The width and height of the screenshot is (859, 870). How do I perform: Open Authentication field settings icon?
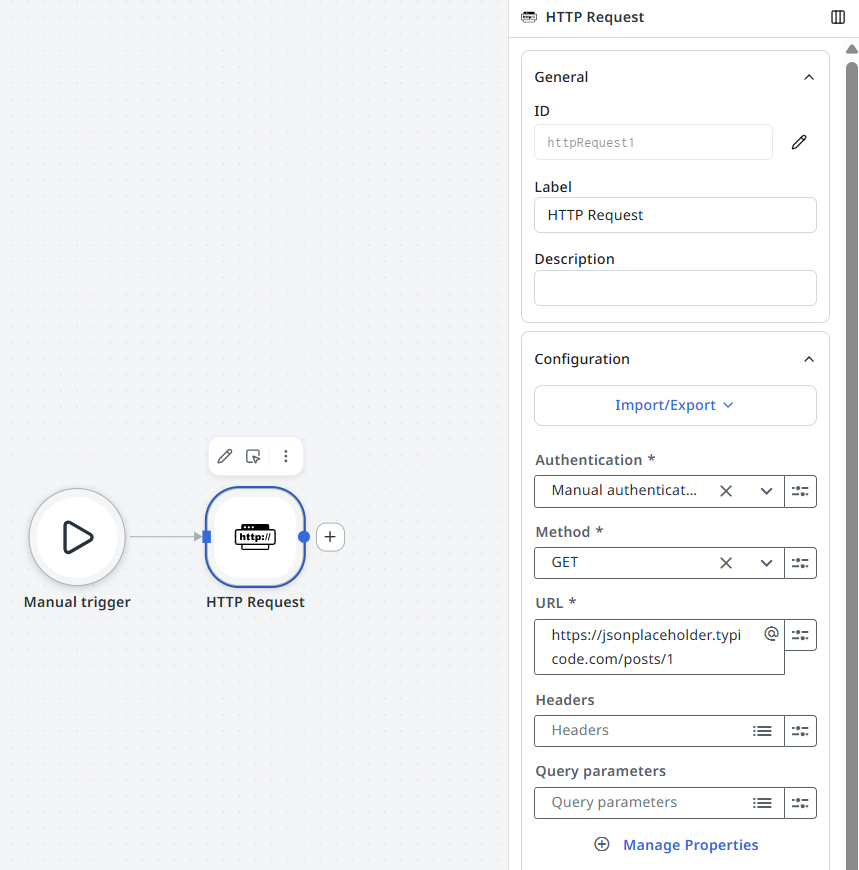tap(800, 491)
